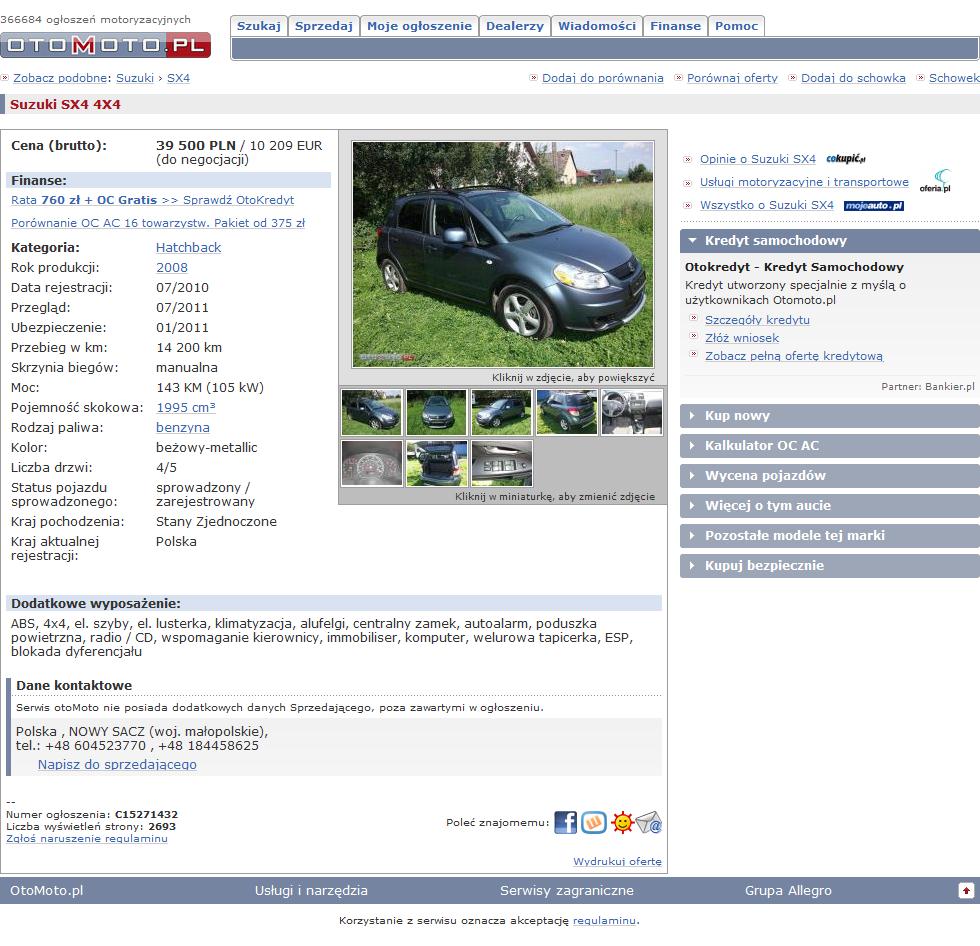The image size is (980, 946).
Task: Click the Schowek link at top right
Action: [954, 78]
